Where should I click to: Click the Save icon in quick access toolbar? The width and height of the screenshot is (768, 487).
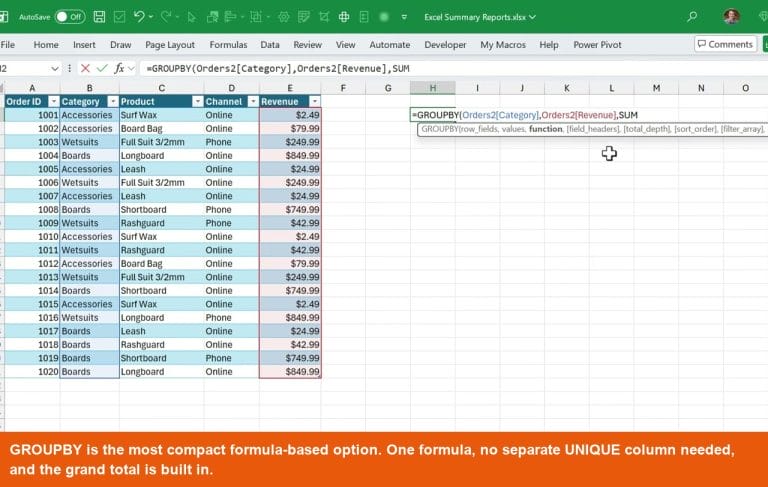[x=99, y=17]
